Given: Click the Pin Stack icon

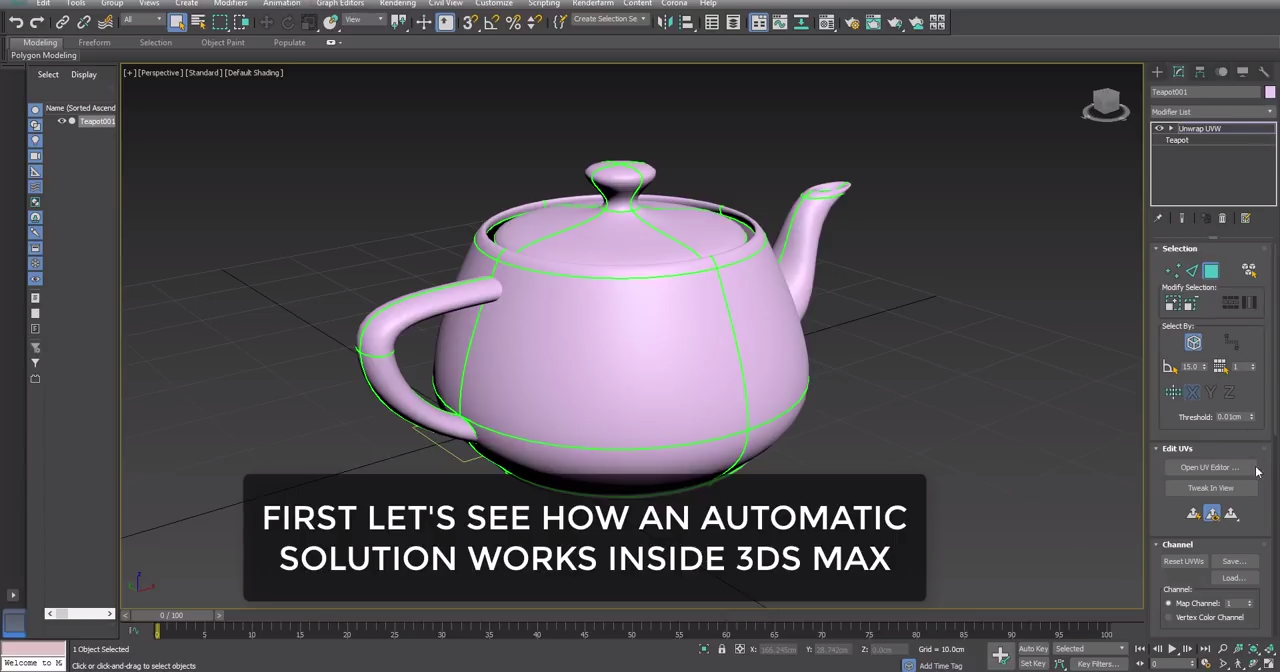Looking at the screenshot, I should (x=1159, y=218).
